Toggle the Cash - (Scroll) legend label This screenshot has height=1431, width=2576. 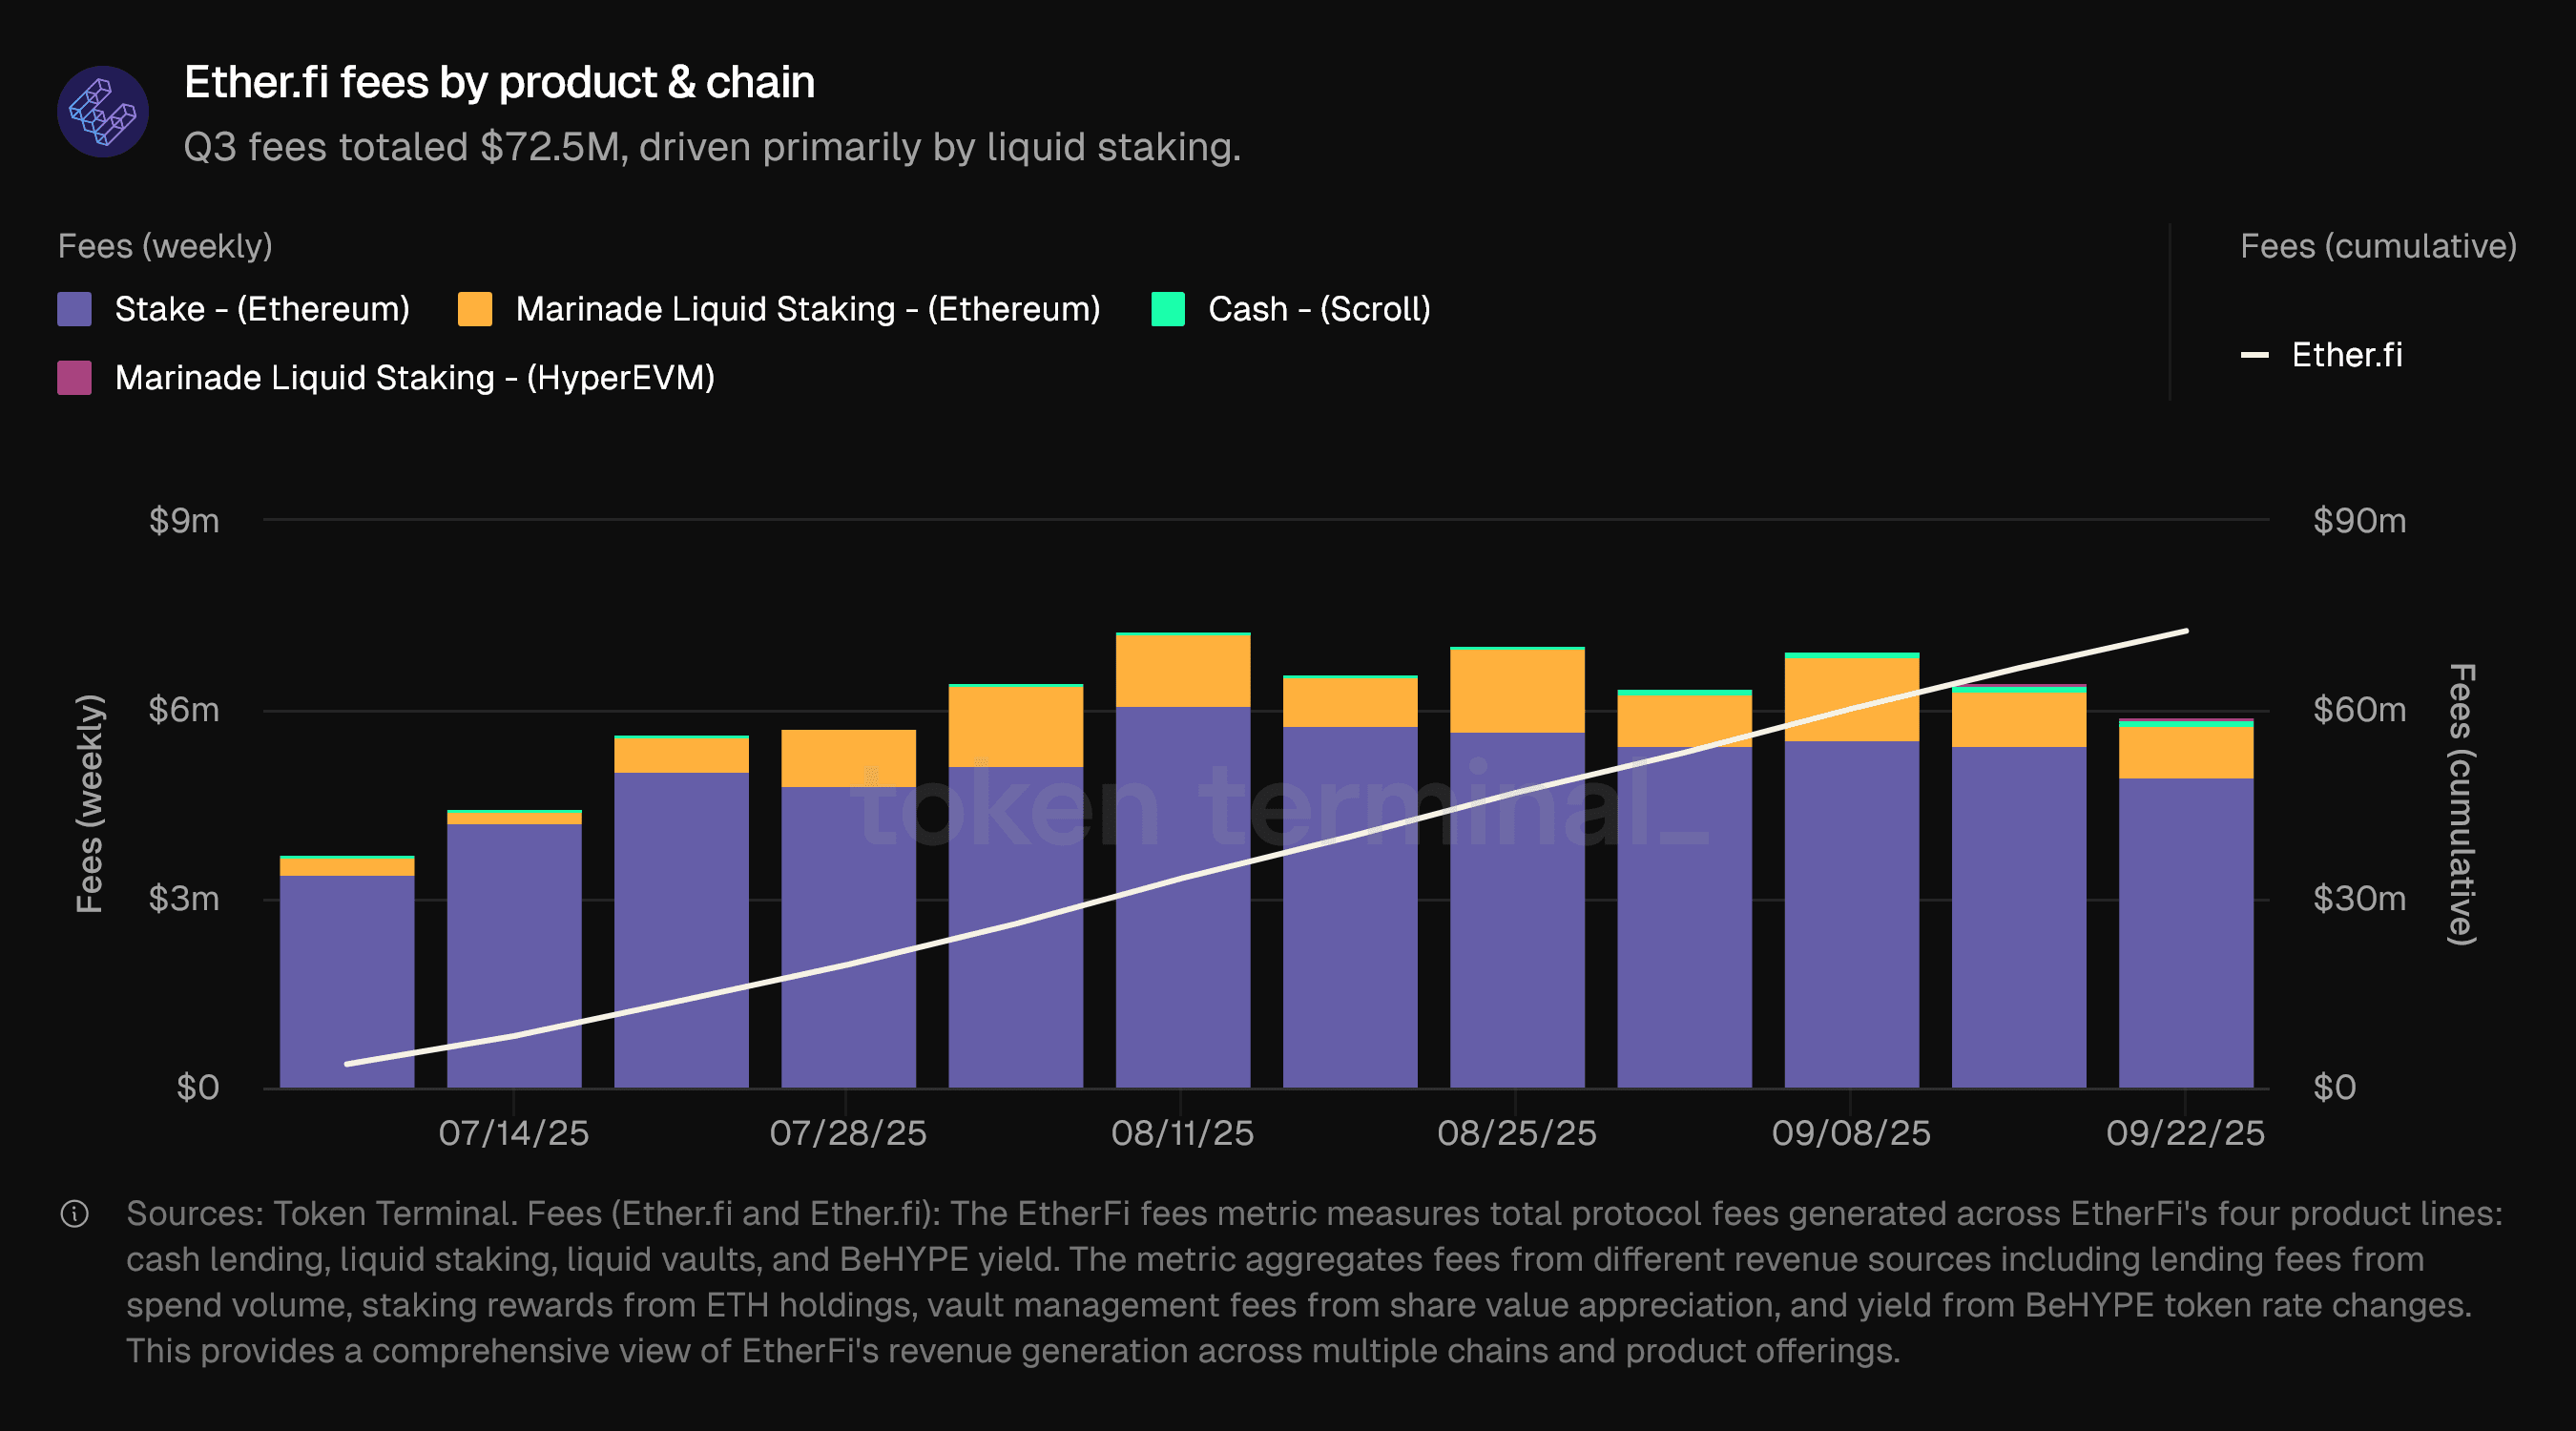coord(1319,309)
